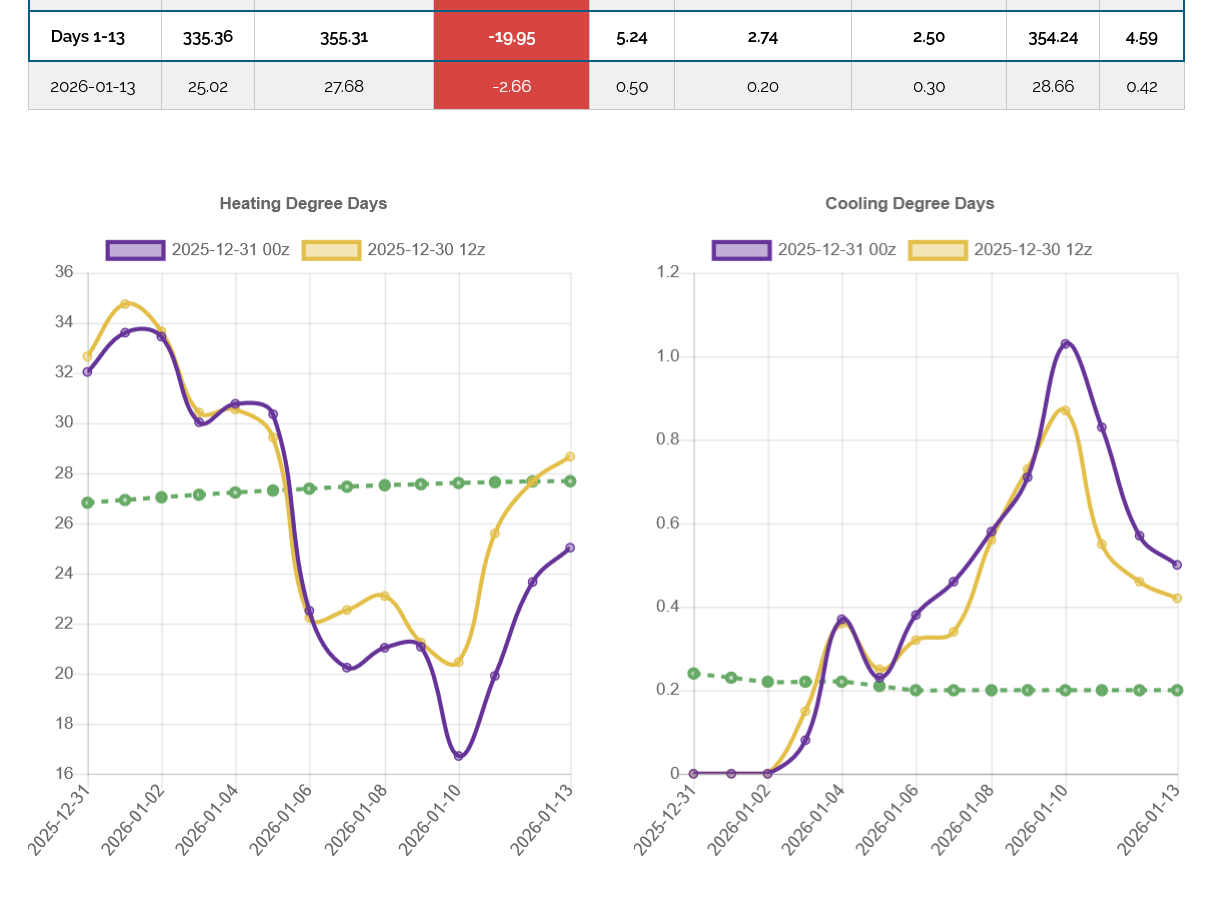
Task: Click purple heating low point at 2026-01-10
Action: (x=459, y=756)
